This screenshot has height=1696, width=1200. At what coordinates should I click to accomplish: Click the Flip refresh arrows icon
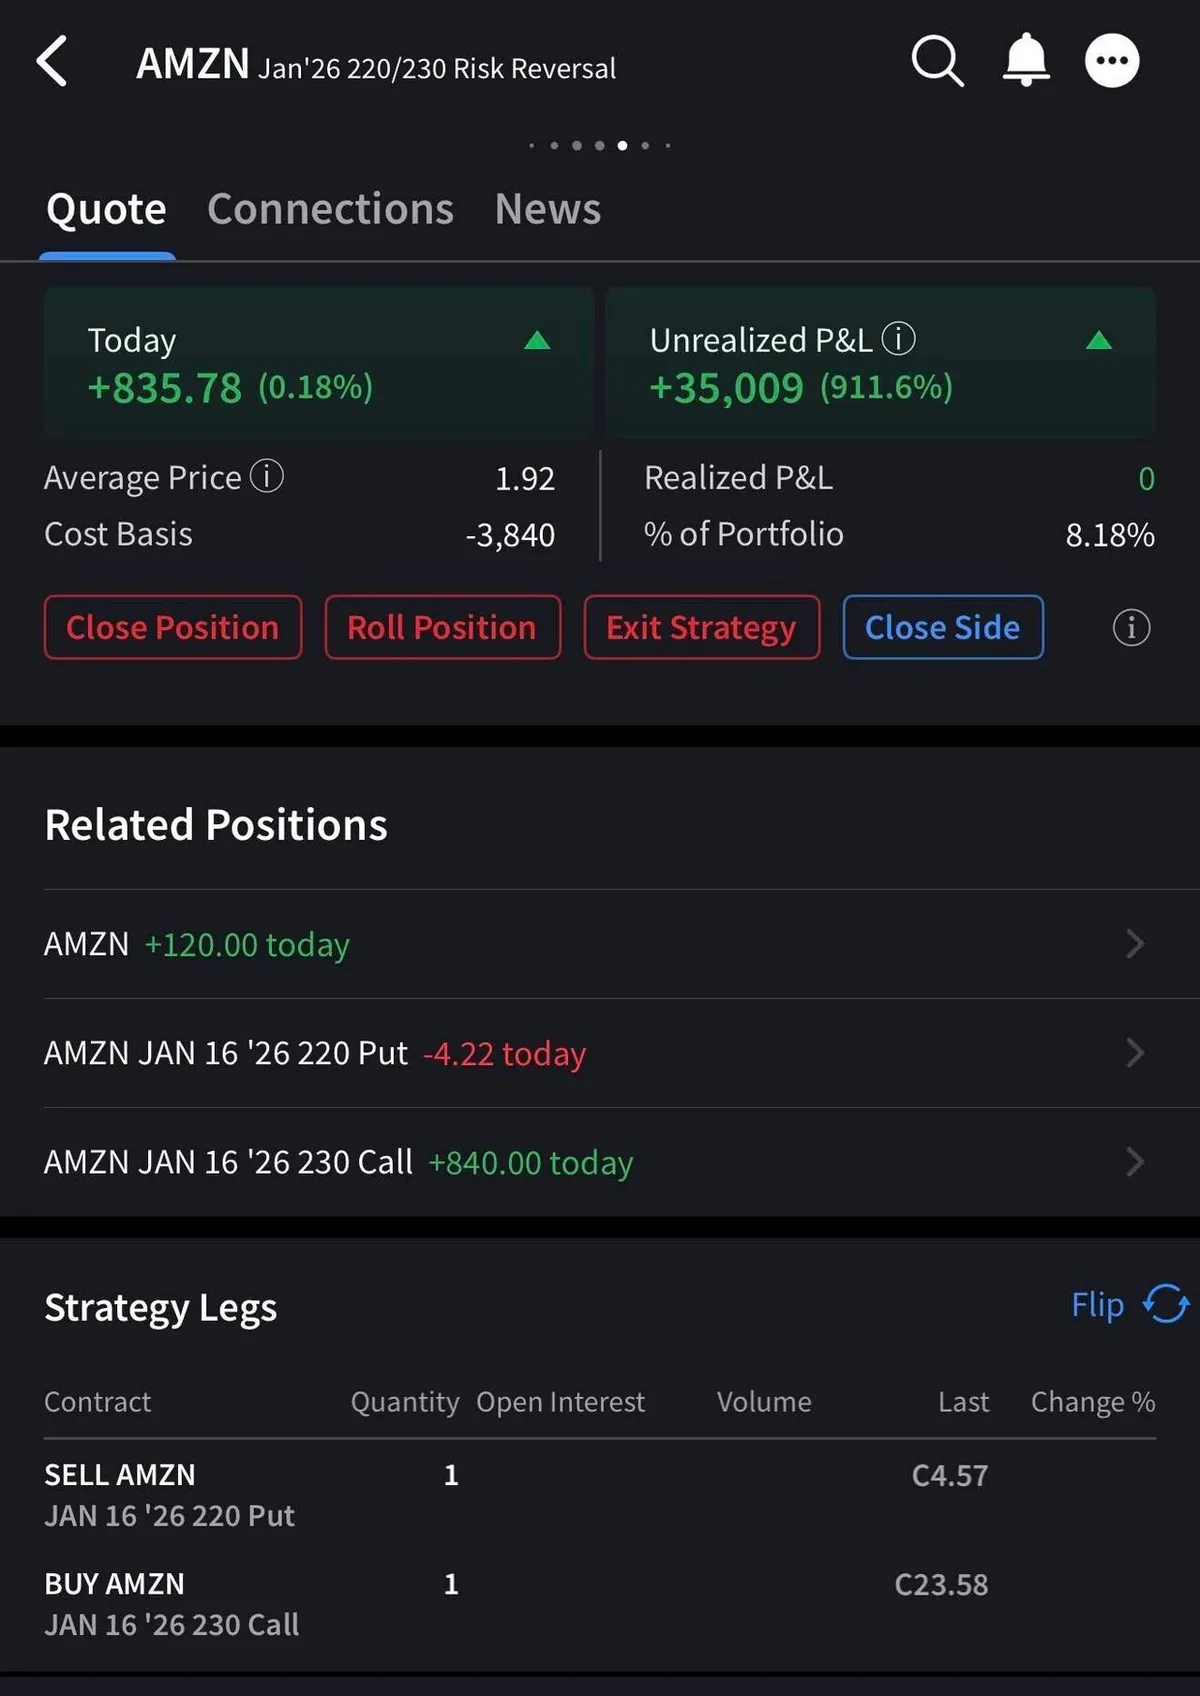click(x=1166, y=1304)
